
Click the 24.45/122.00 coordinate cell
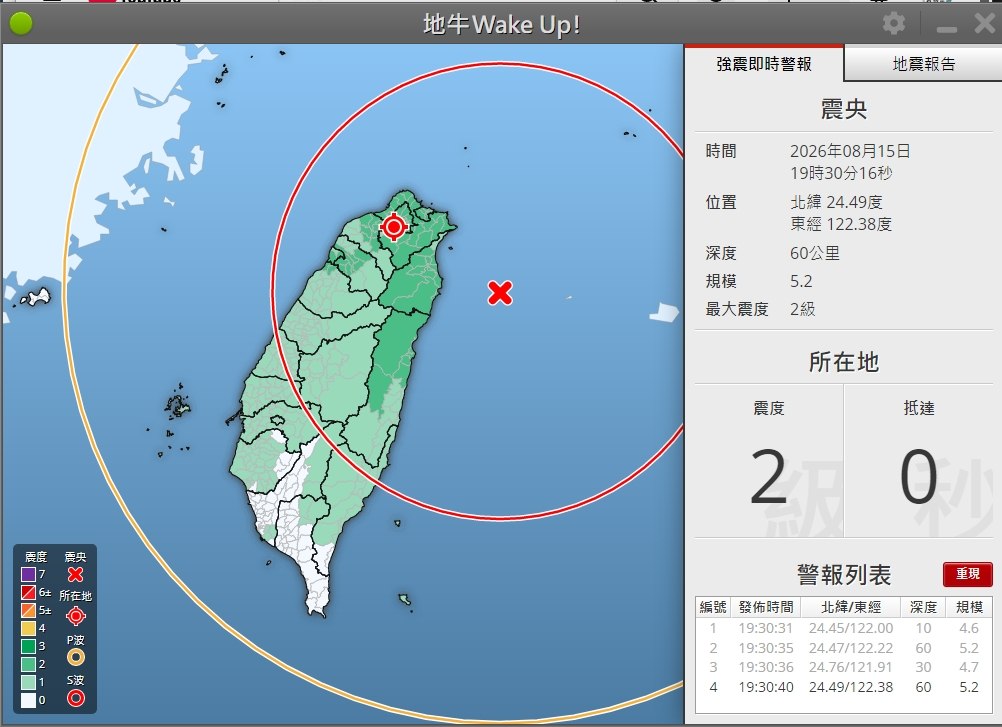click(x=851, y=628)
